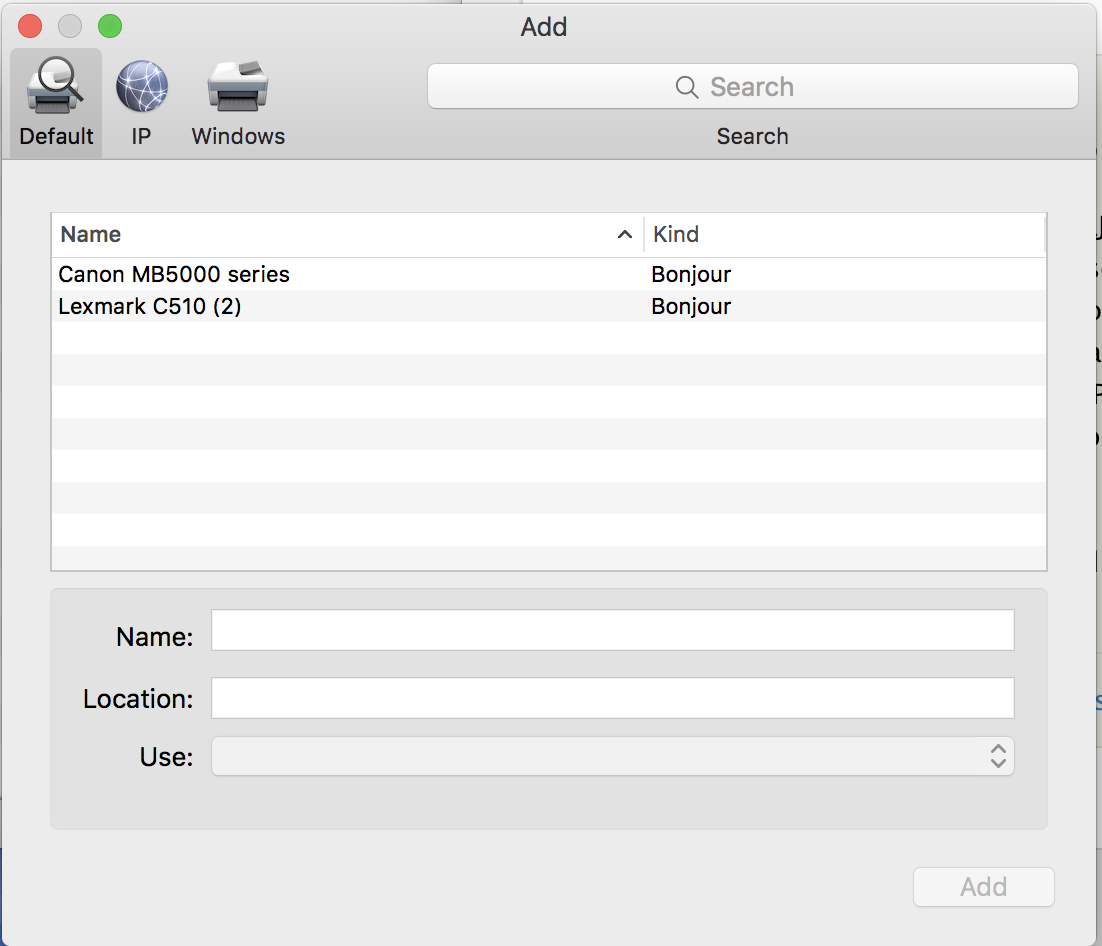This screenshot has height=946, width=1102.
Task: Click the green zoom button
Action: tap(110, 26)
